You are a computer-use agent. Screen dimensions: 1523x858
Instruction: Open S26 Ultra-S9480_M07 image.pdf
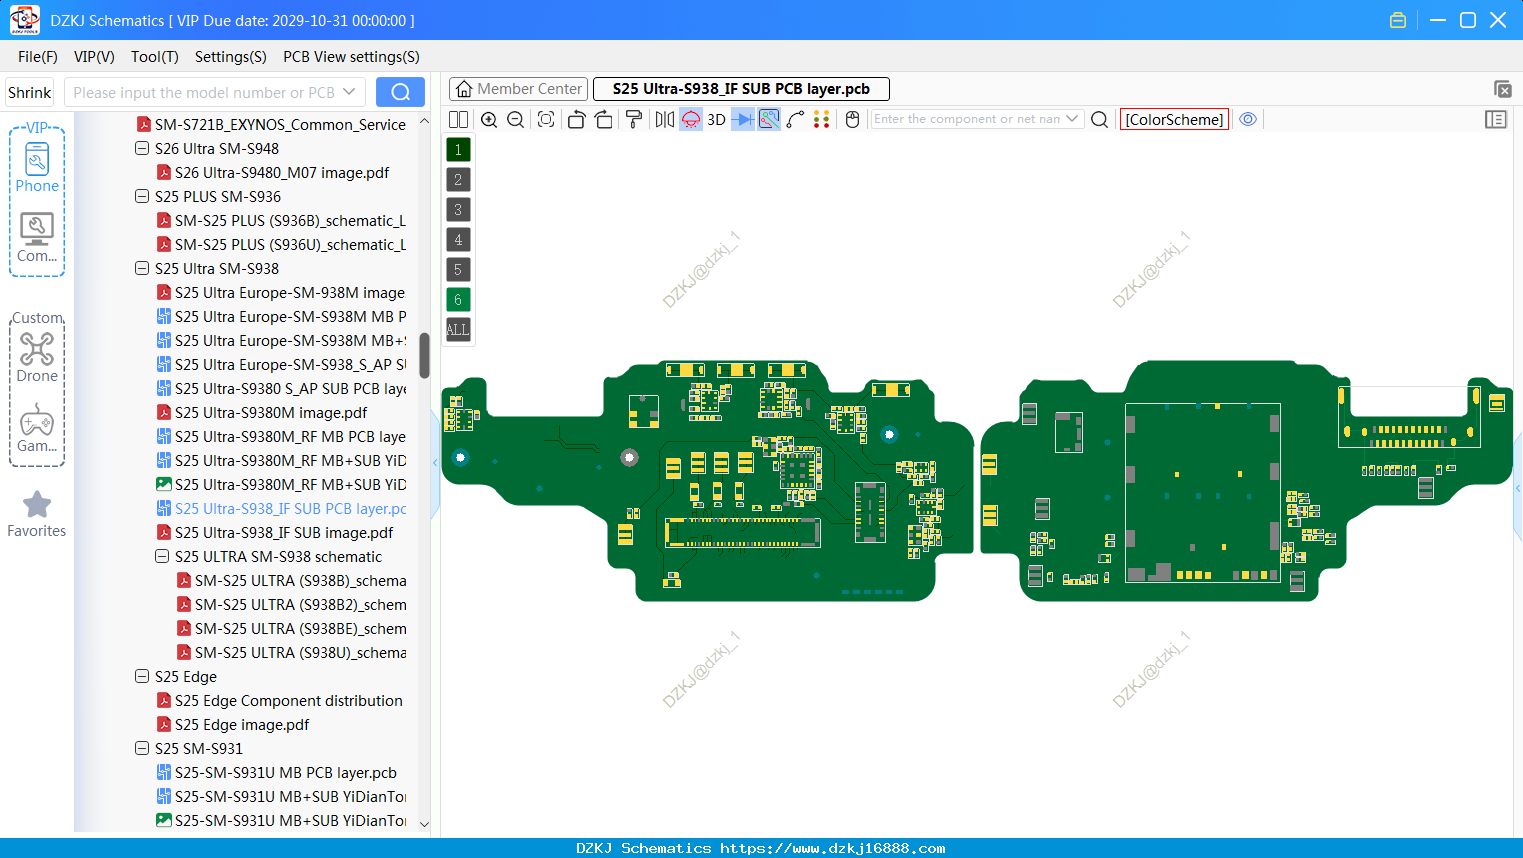click(273, 172)
